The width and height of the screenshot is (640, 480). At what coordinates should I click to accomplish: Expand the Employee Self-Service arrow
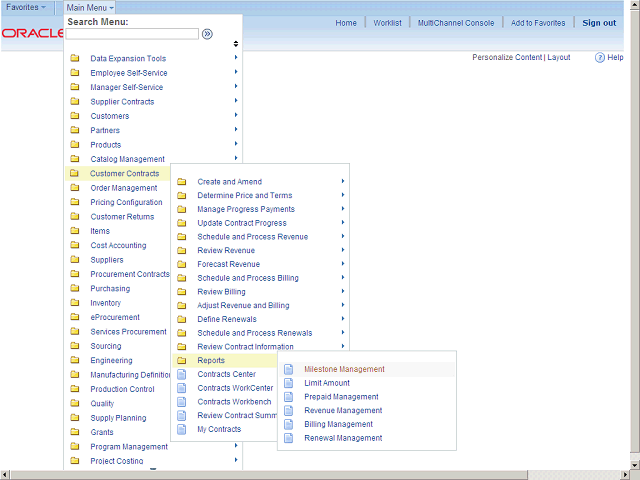236,73
